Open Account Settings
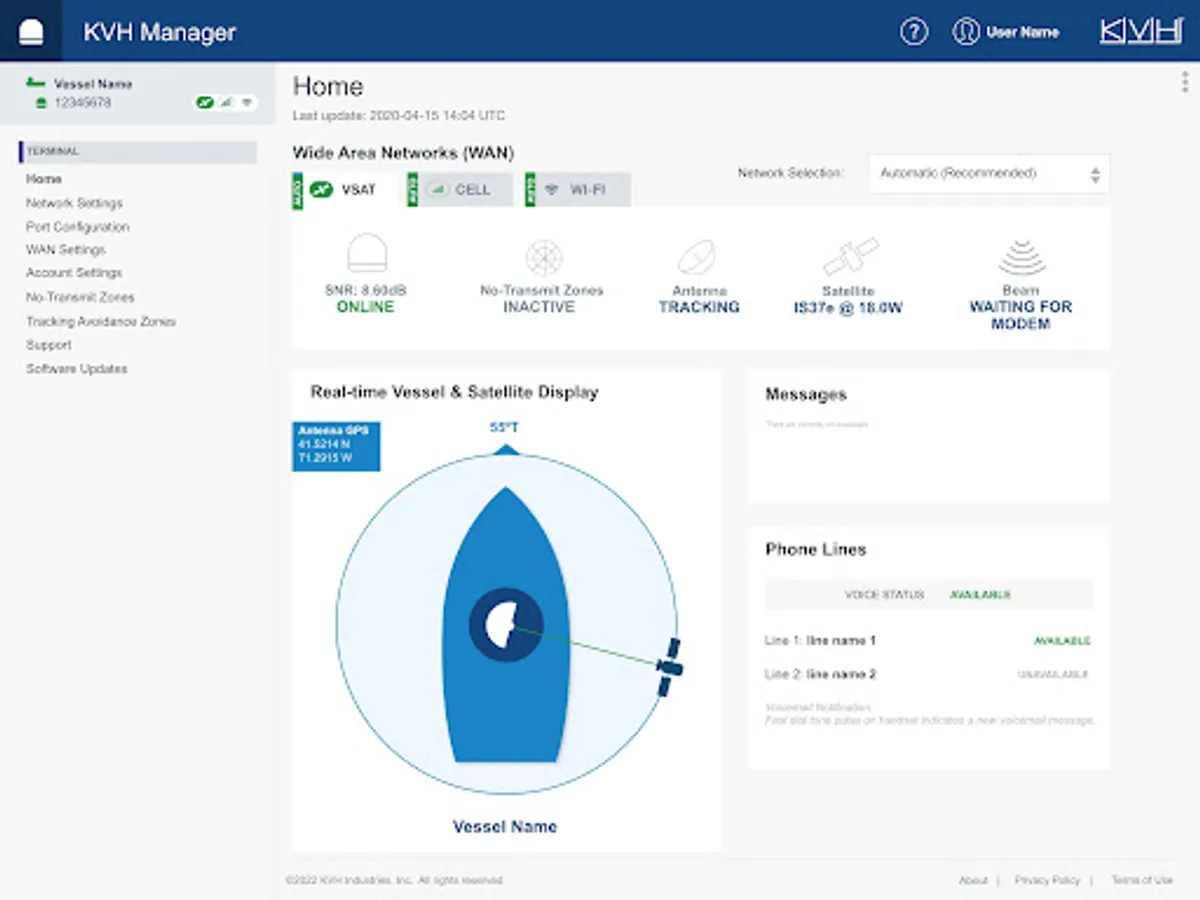 coord(74,273)
